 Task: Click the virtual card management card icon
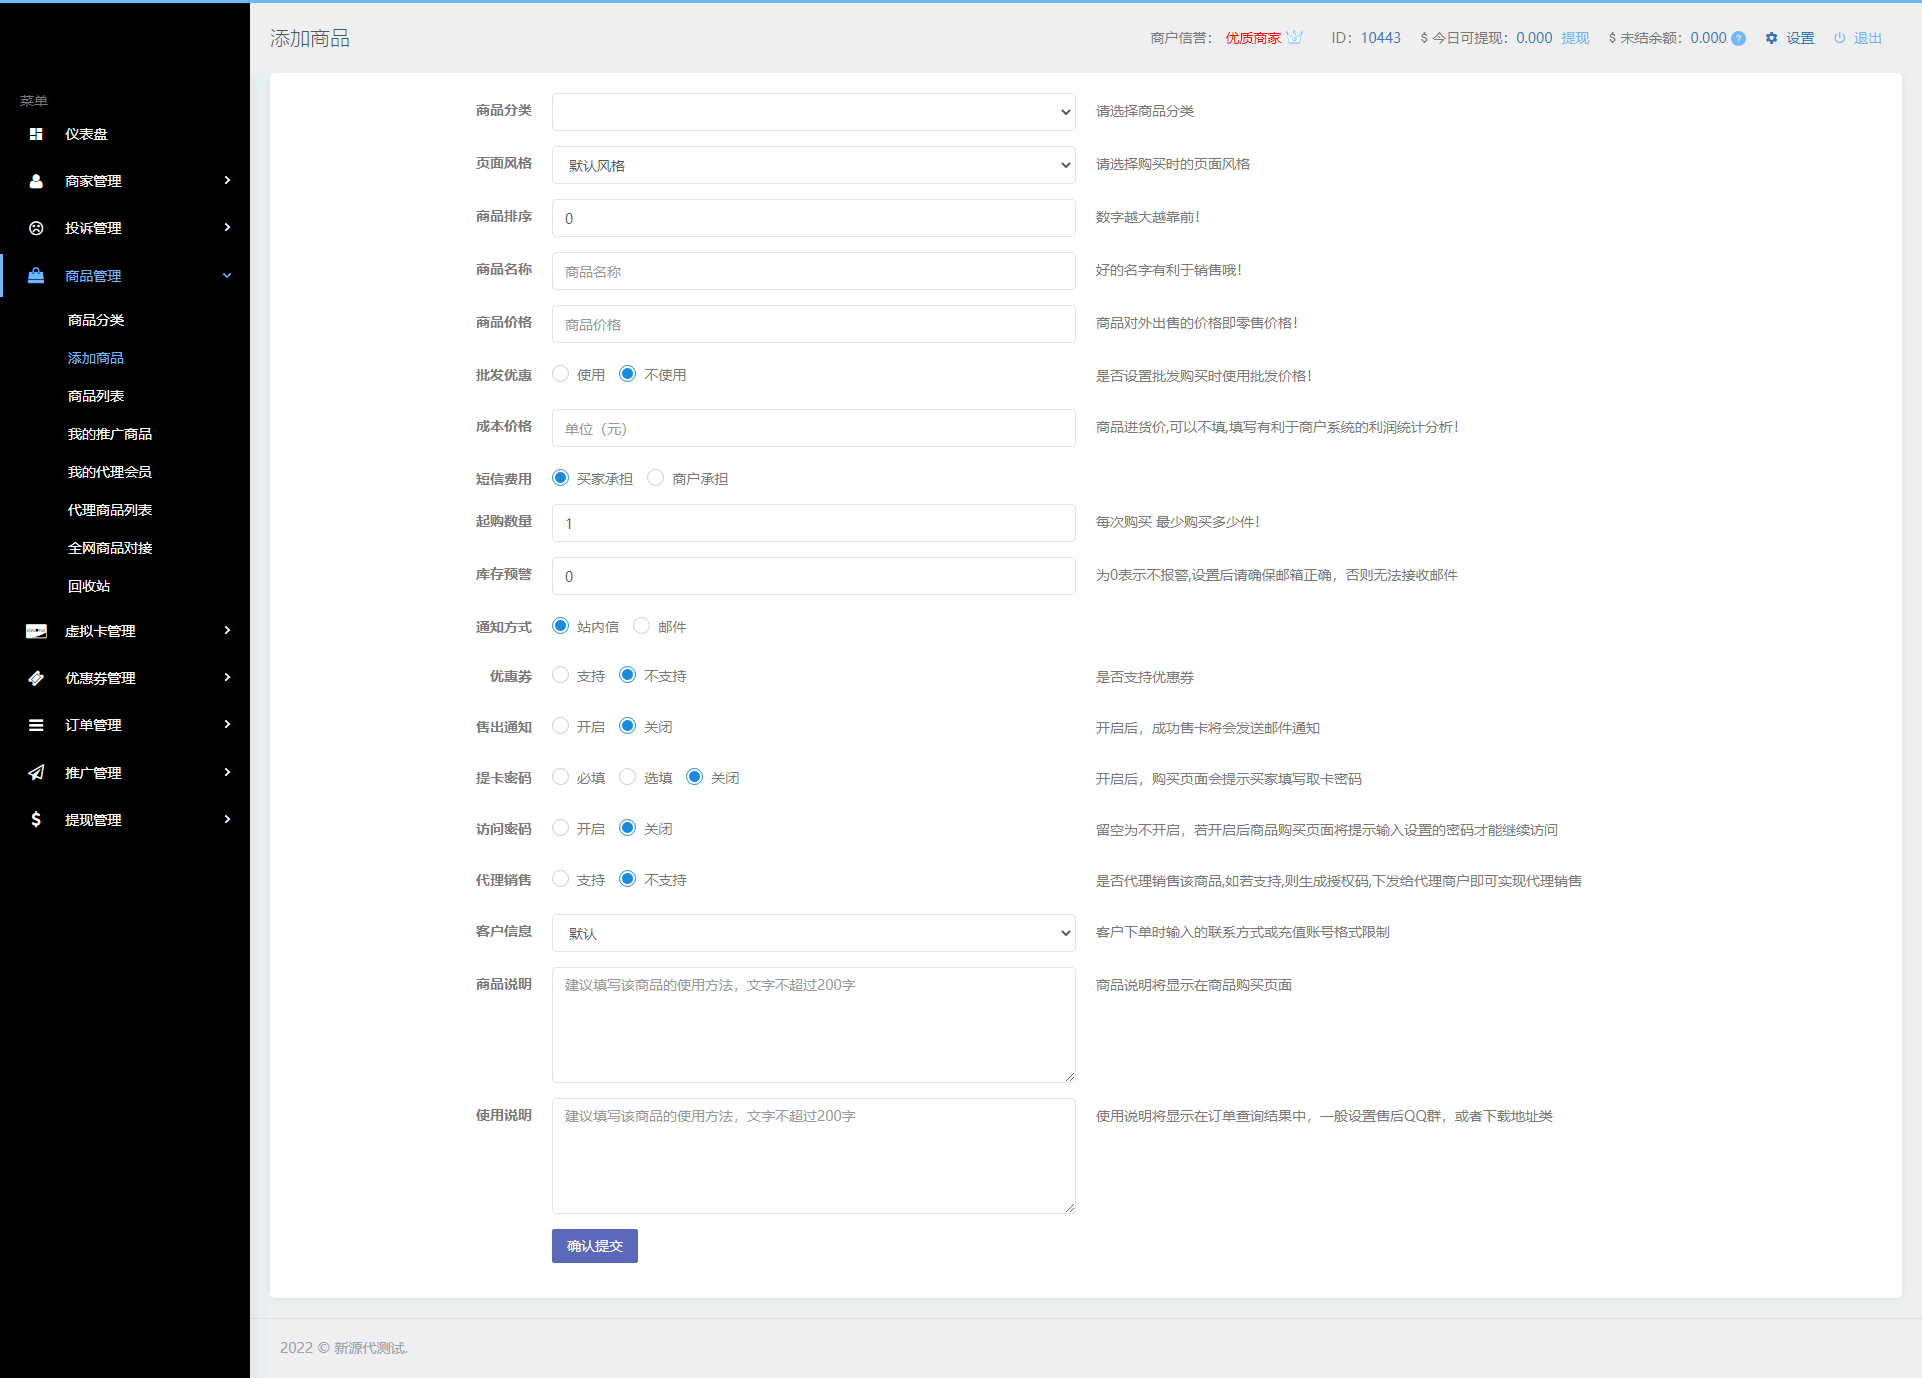click(36, 631)
